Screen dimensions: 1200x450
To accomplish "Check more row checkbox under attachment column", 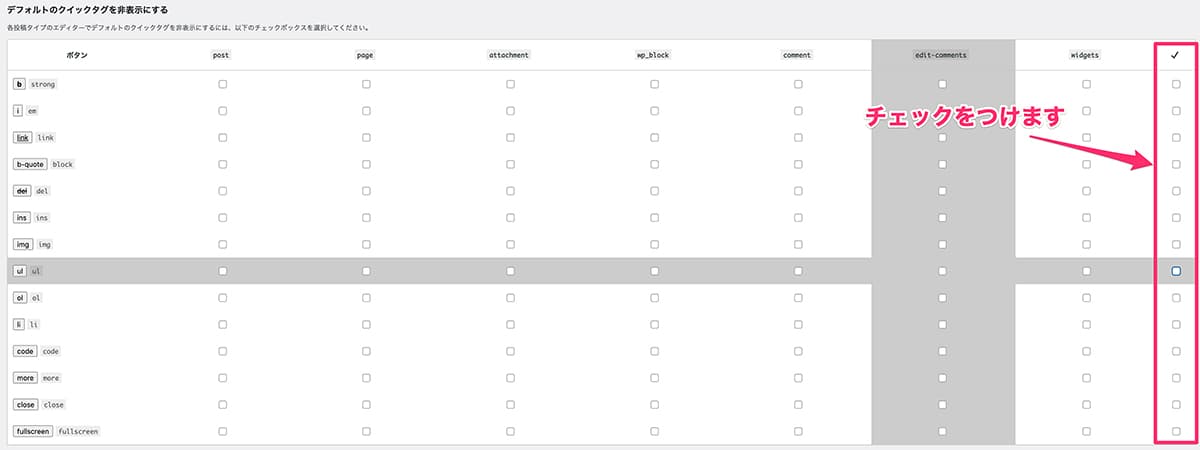I will [510, 378].
